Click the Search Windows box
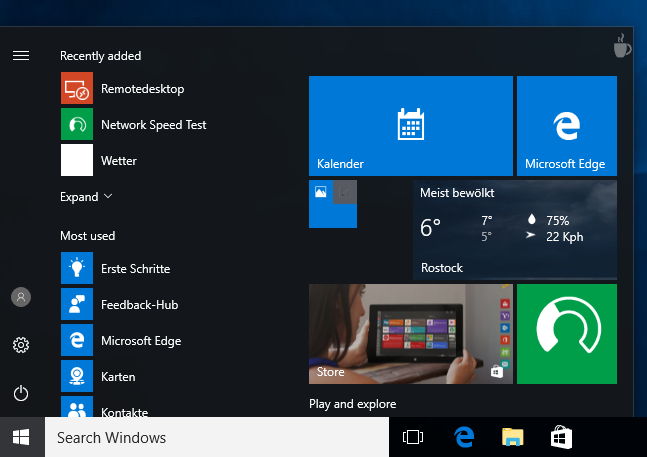Image resolution: width=647 pixels, height=457 pixels. pyautogui.click(x=217, y=437)
